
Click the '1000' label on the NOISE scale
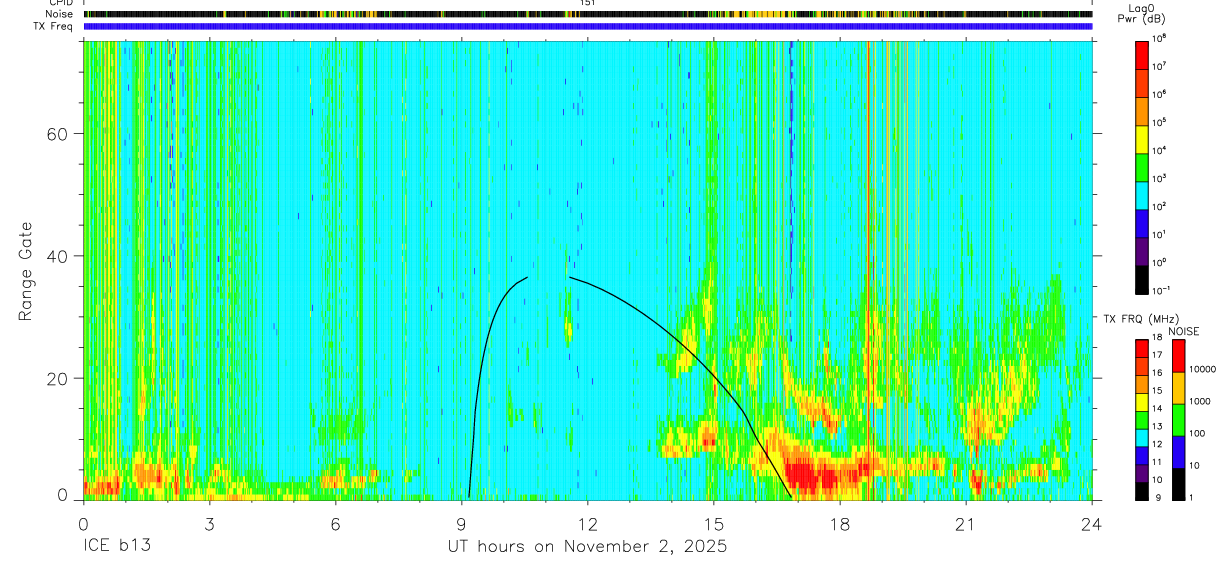click(1199, 401)
